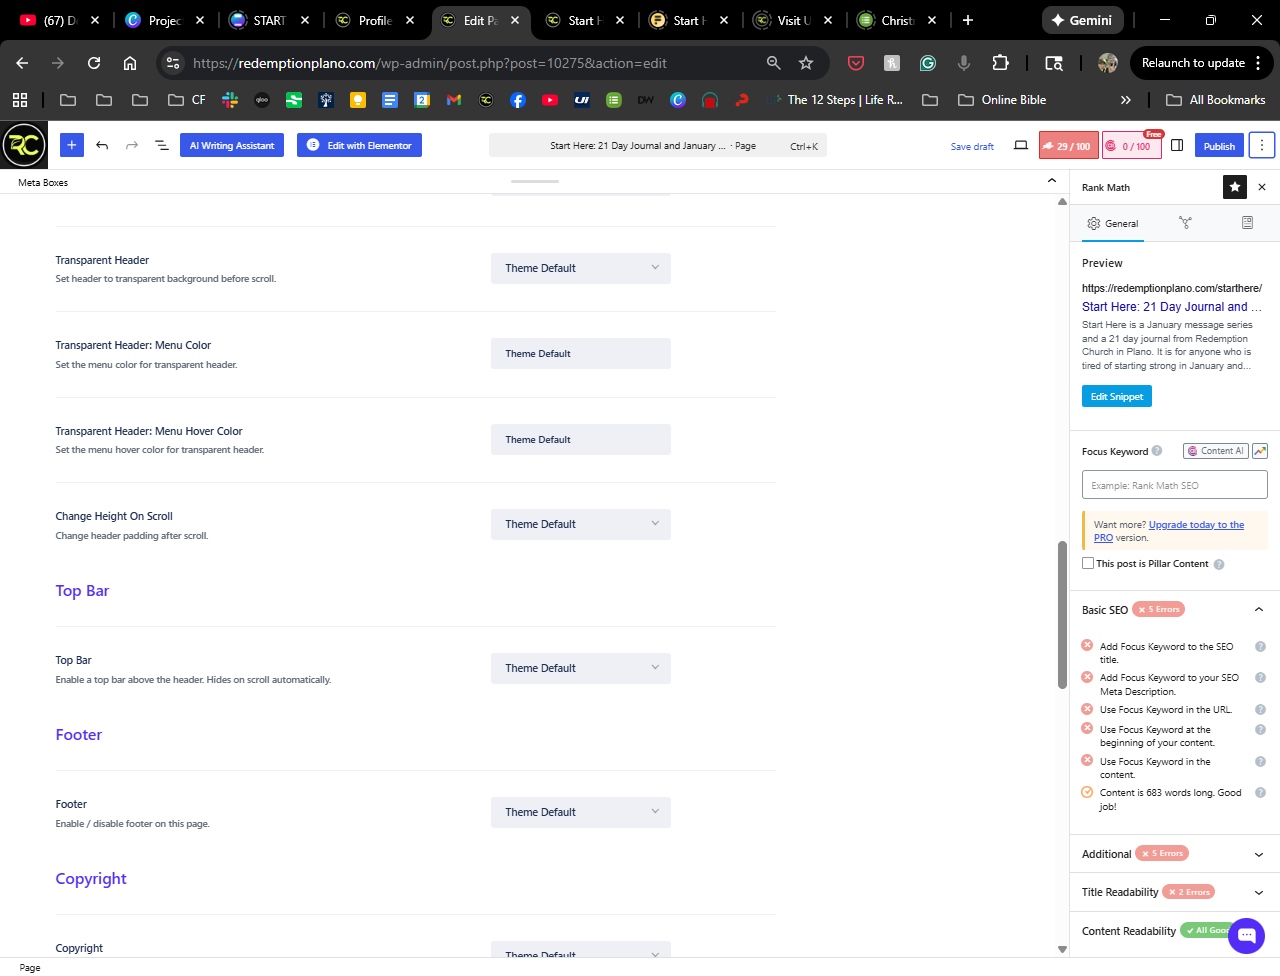Click the Upgrade today to the PRO link
Viewport: 1280px width, 976px height.
(x=1195, y=525)
